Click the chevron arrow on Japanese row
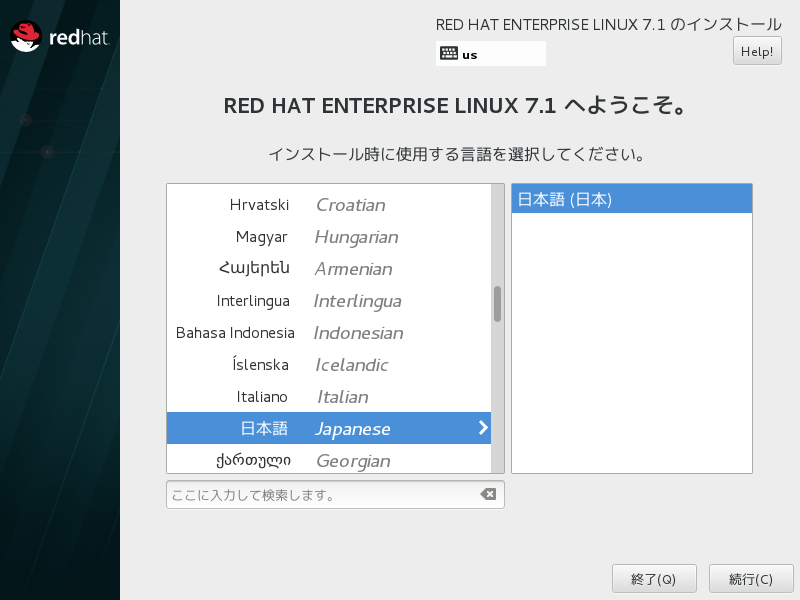800x600 pixels. coord(483,428)
